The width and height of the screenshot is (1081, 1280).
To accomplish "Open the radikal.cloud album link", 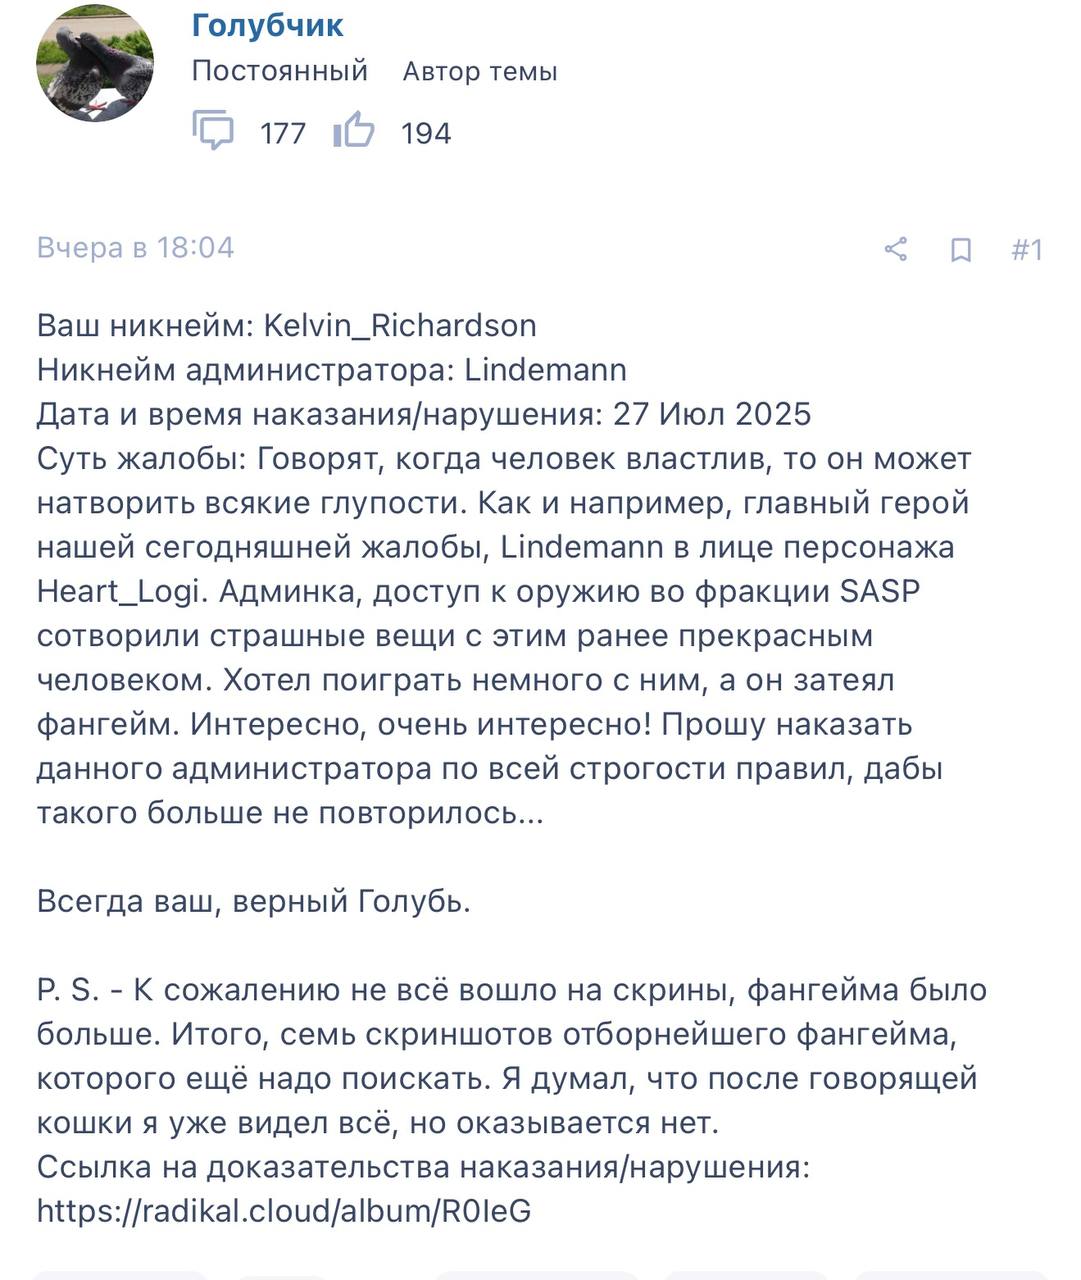I will coord(284,1211).
